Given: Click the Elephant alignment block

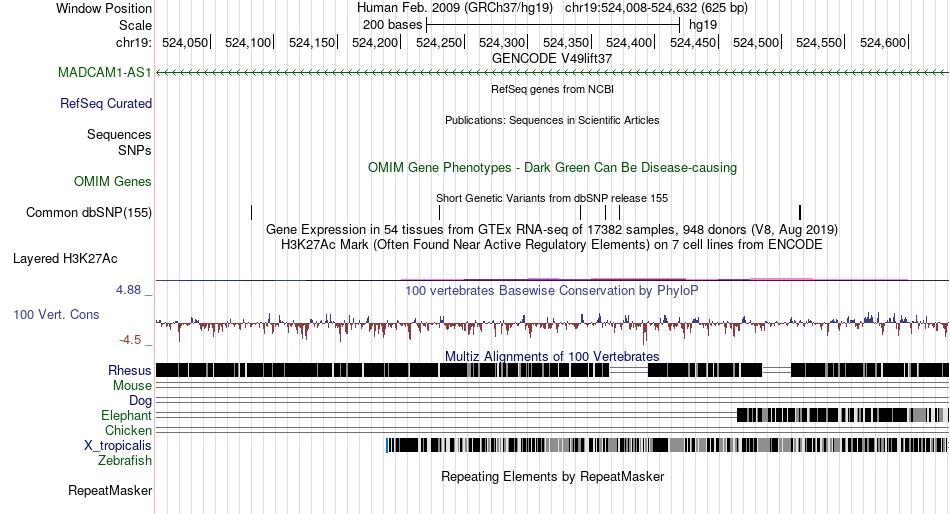Looking at the screenshot, I should 843,415.
